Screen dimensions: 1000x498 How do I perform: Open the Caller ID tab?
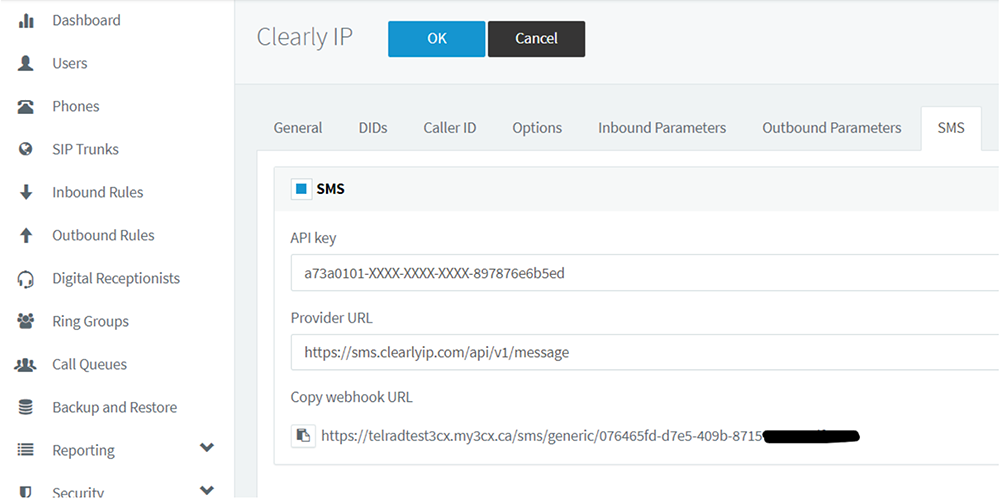click(x=450, y=128)
